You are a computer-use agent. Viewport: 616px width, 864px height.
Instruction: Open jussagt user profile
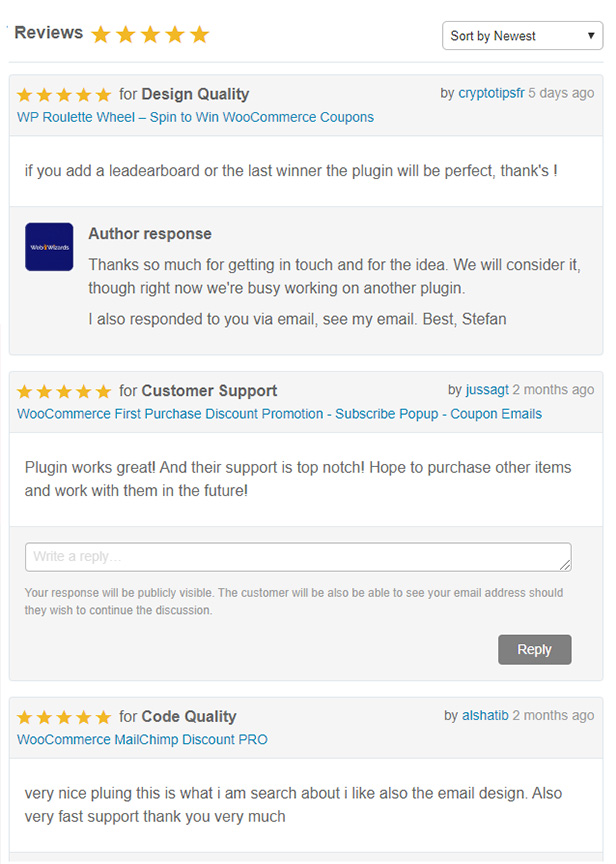487,389
